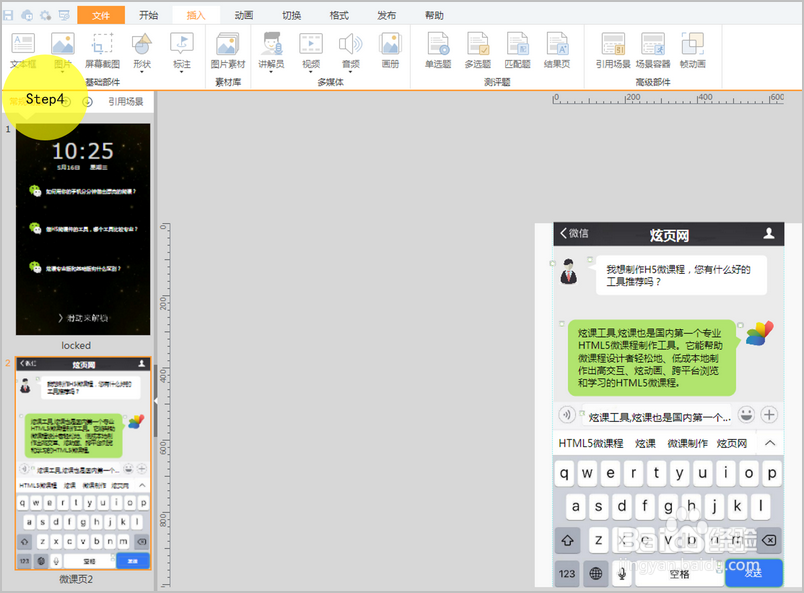Open the 引用场景 tab in the page panel
804x593 pixels.
[126, 102]
